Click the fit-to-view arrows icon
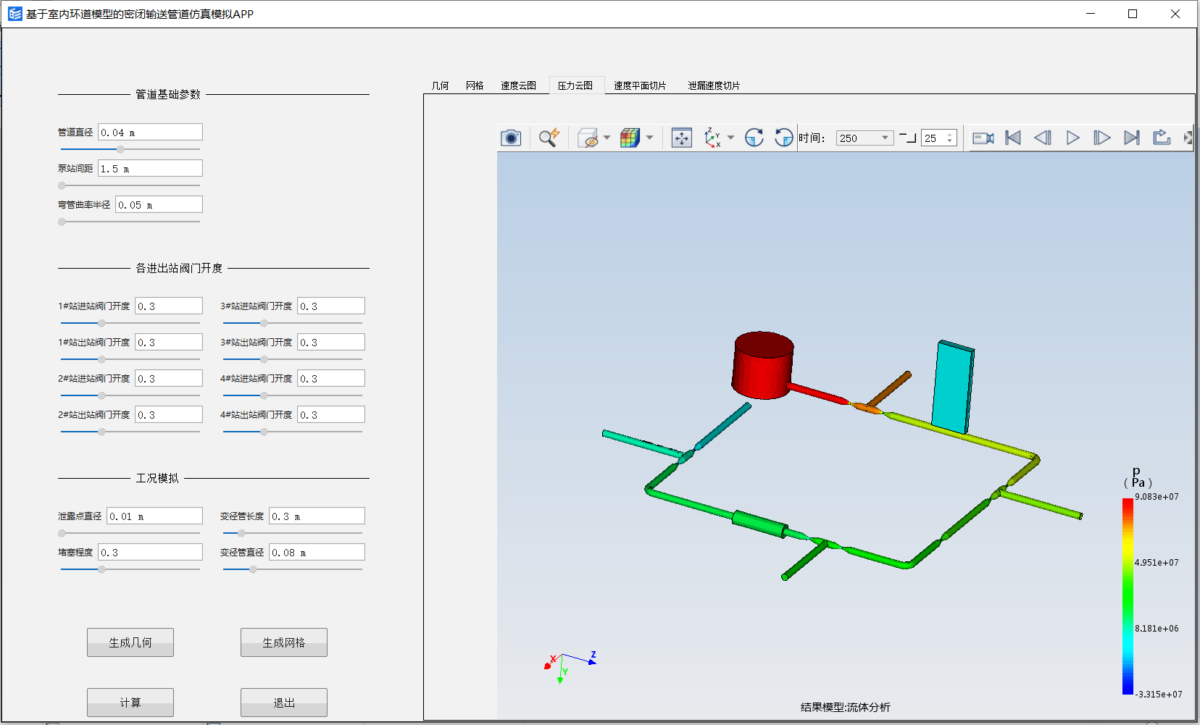This screenshot has height=725, width=1200. [x=681, y=138]
